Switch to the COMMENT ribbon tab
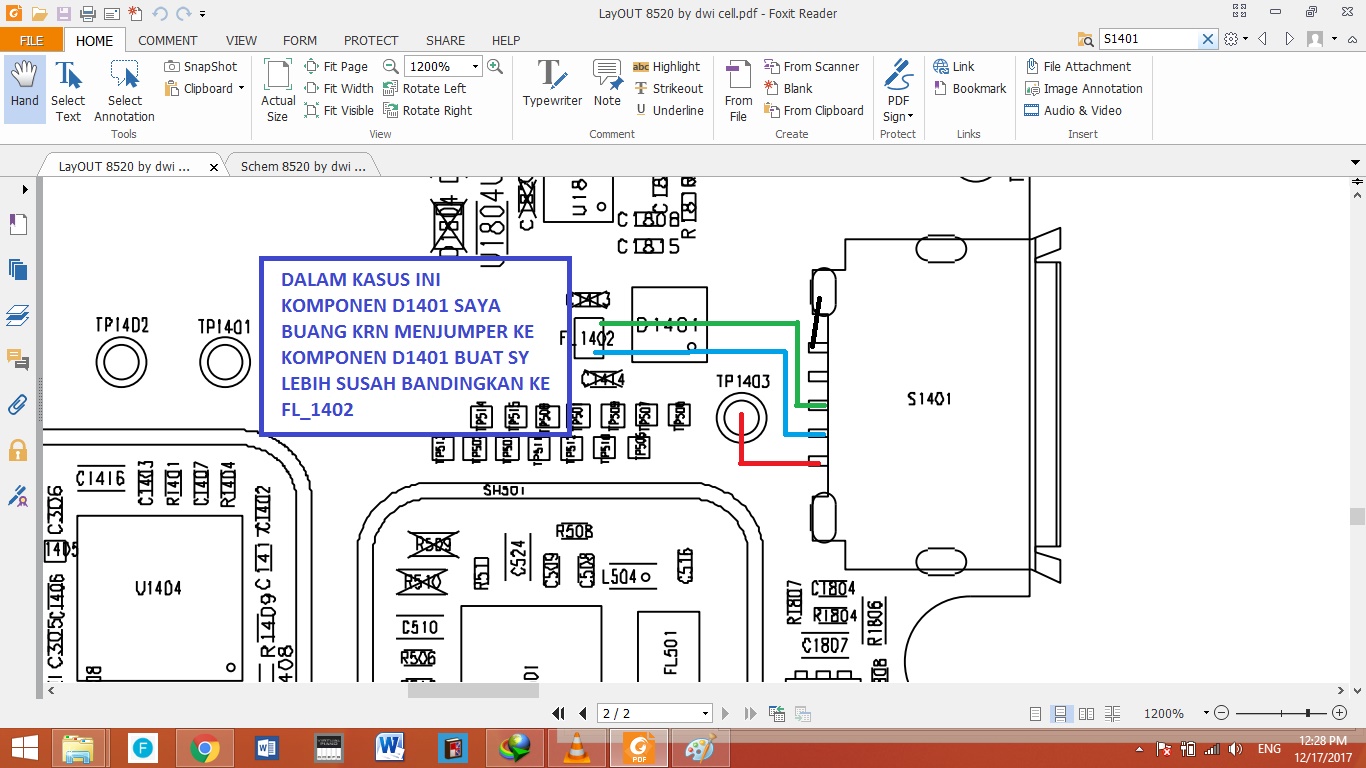The height and width of the screenshot is (768, 1366). click(167, 40)
